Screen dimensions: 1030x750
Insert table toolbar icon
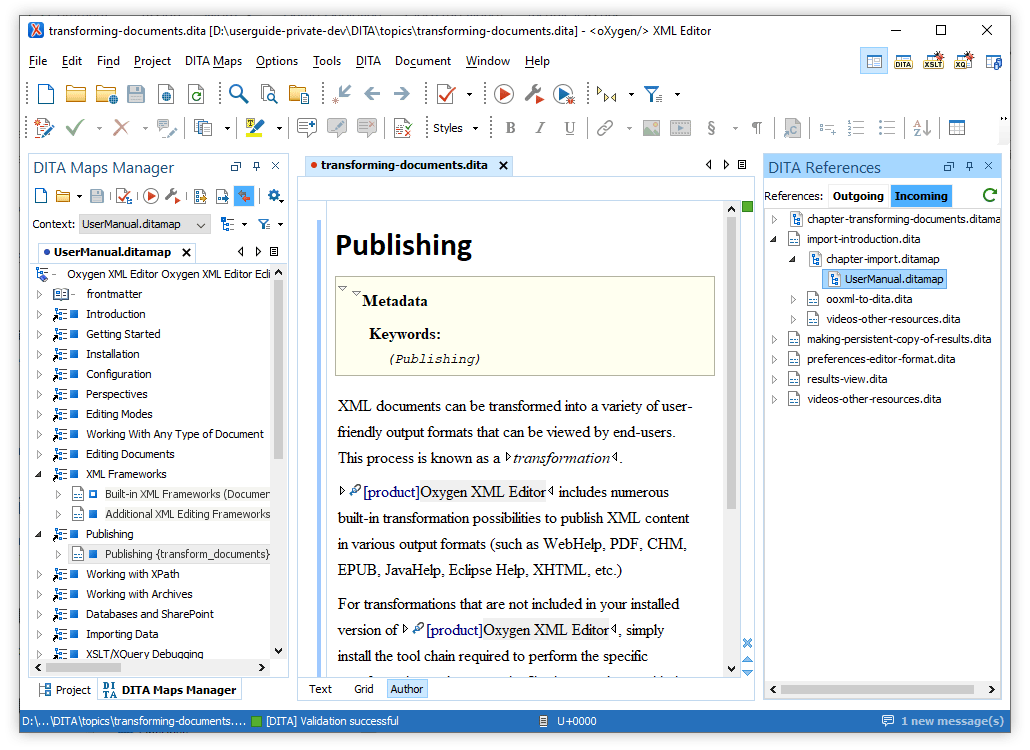(x=957, y=127)
